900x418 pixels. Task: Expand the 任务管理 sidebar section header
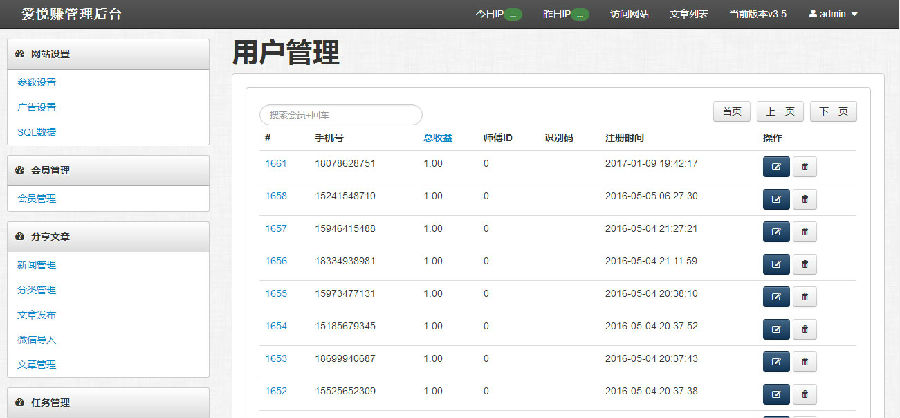pos(108,402)
